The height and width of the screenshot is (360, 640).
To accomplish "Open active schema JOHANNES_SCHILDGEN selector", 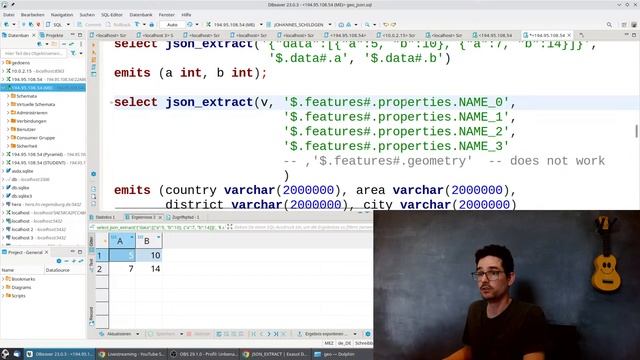I will click(299, 24).
